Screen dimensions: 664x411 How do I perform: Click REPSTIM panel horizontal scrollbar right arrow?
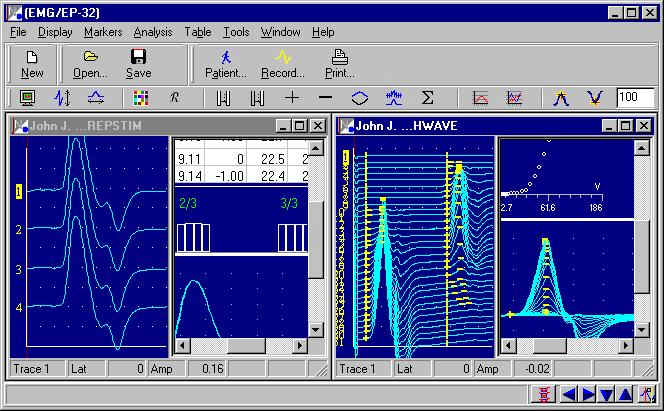click(x=300, y=345)
